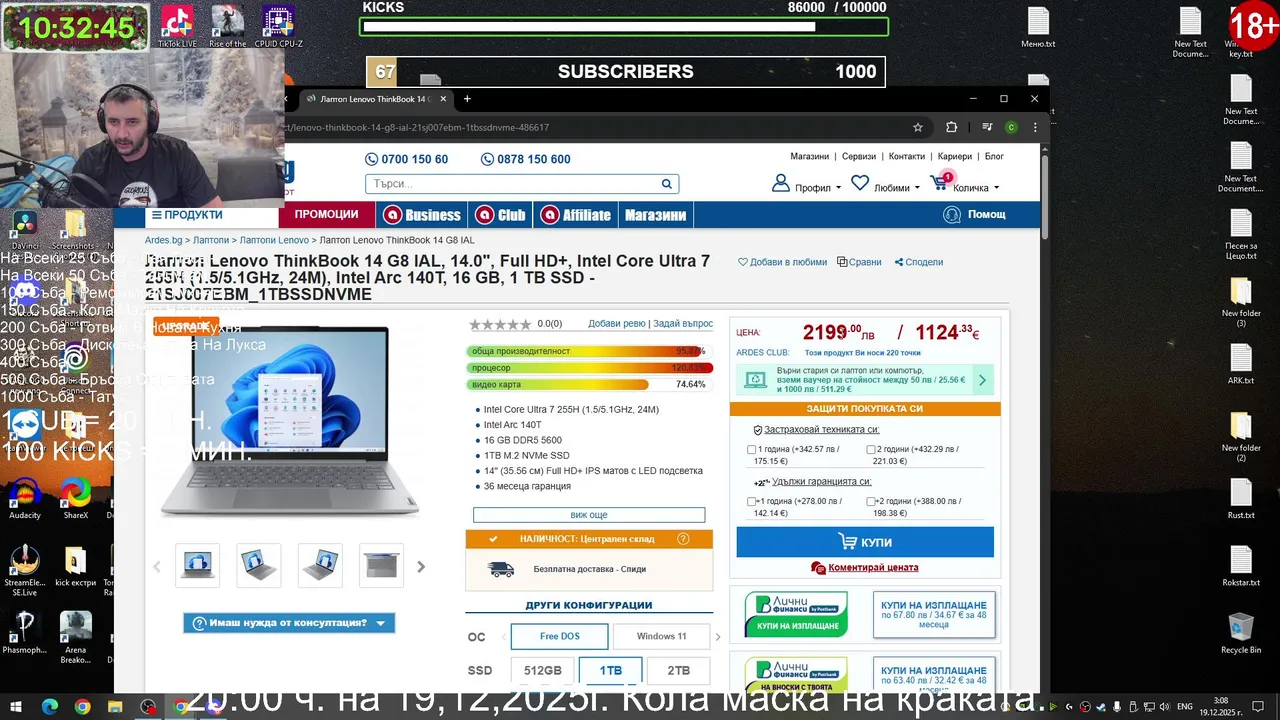The height and width of the screenshot is (720, 1280).
Task: Bookmark this page with the star icon
Action: (x=917, y=127)
